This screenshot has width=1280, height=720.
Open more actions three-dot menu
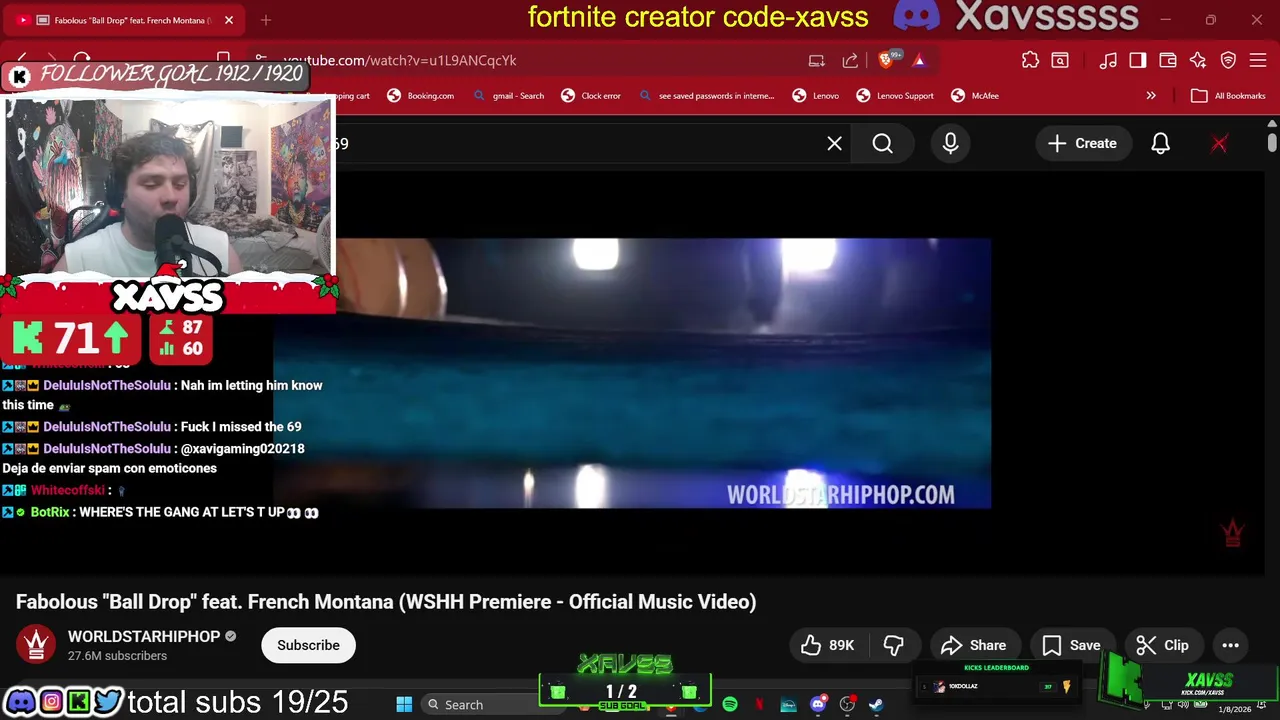1230,645
